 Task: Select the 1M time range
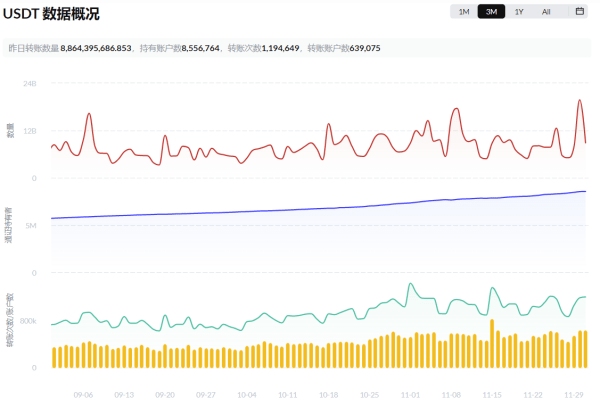pyautogui.click(x=464, y=12)
